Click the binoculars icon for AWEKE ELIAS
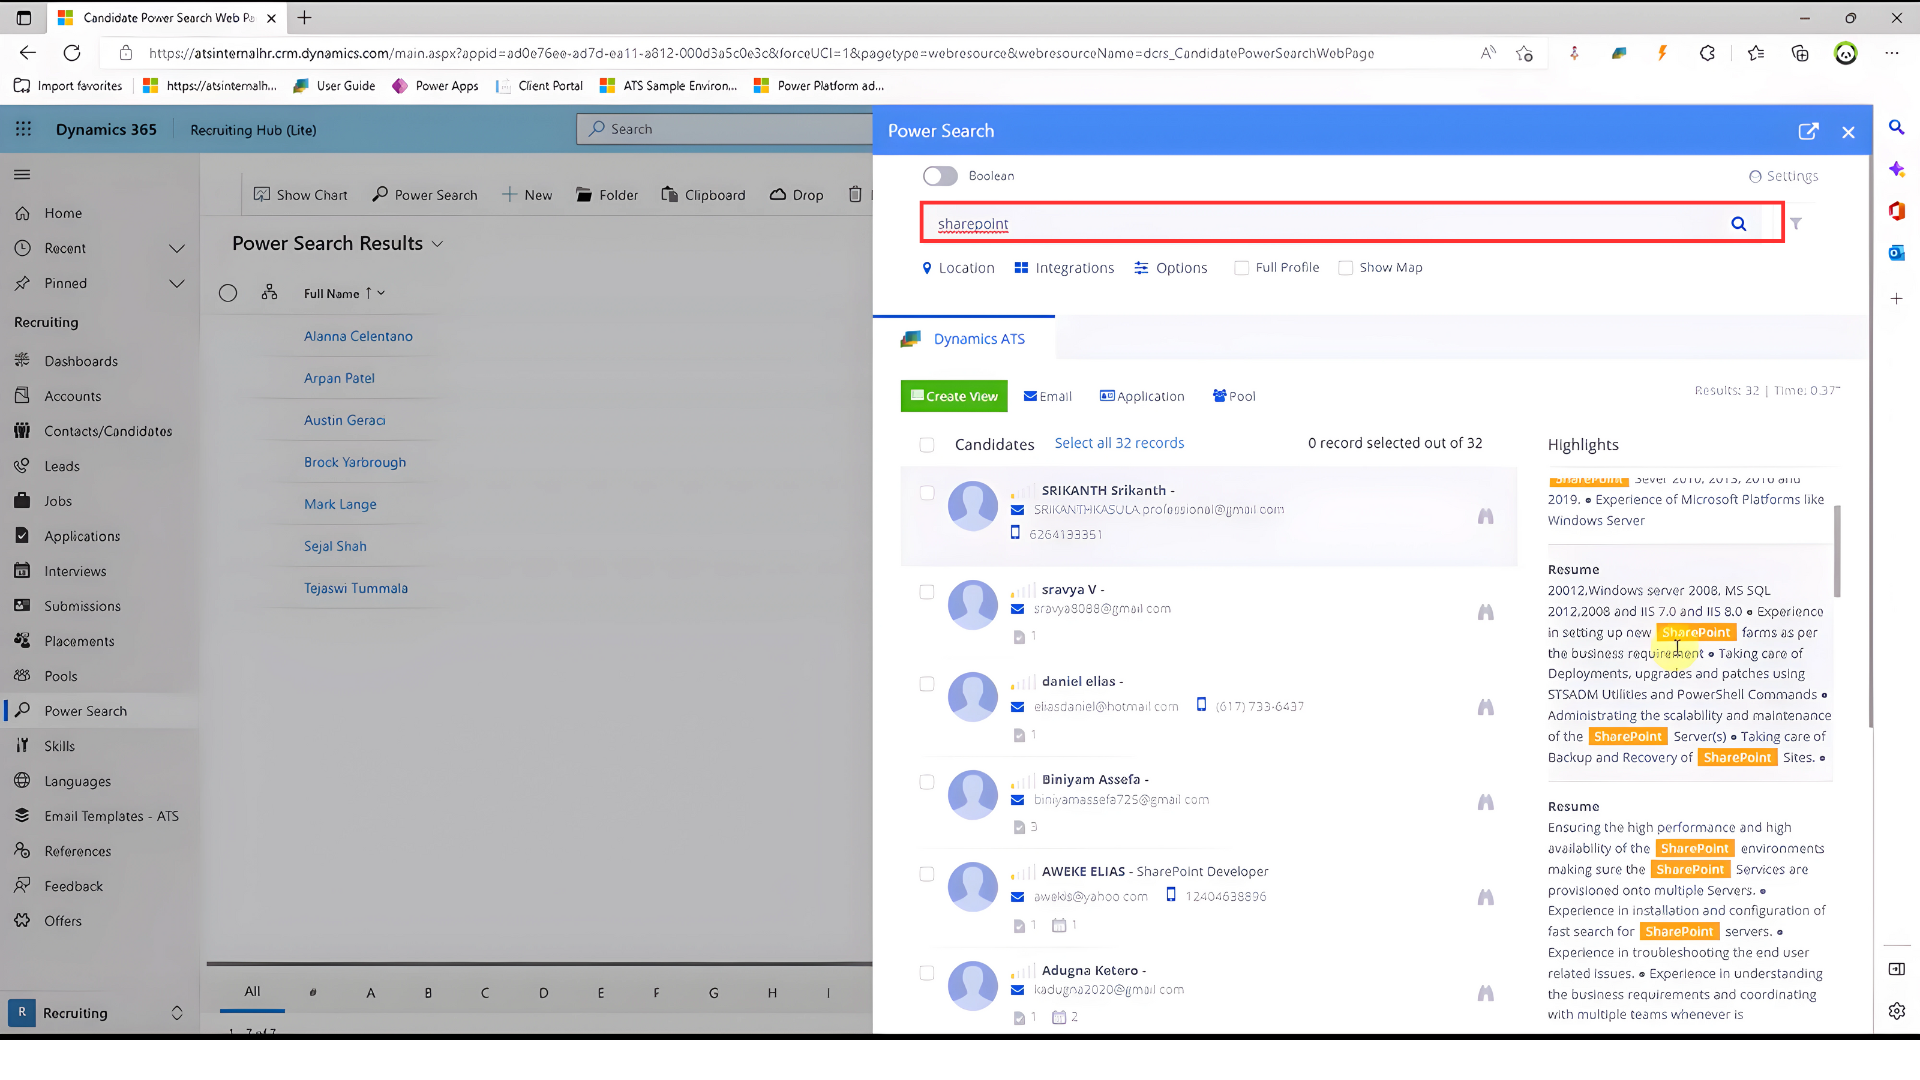Image resolution: width=1920 pixels, height=1080 pixels. pyautogui.click(x=1485, y=897)
